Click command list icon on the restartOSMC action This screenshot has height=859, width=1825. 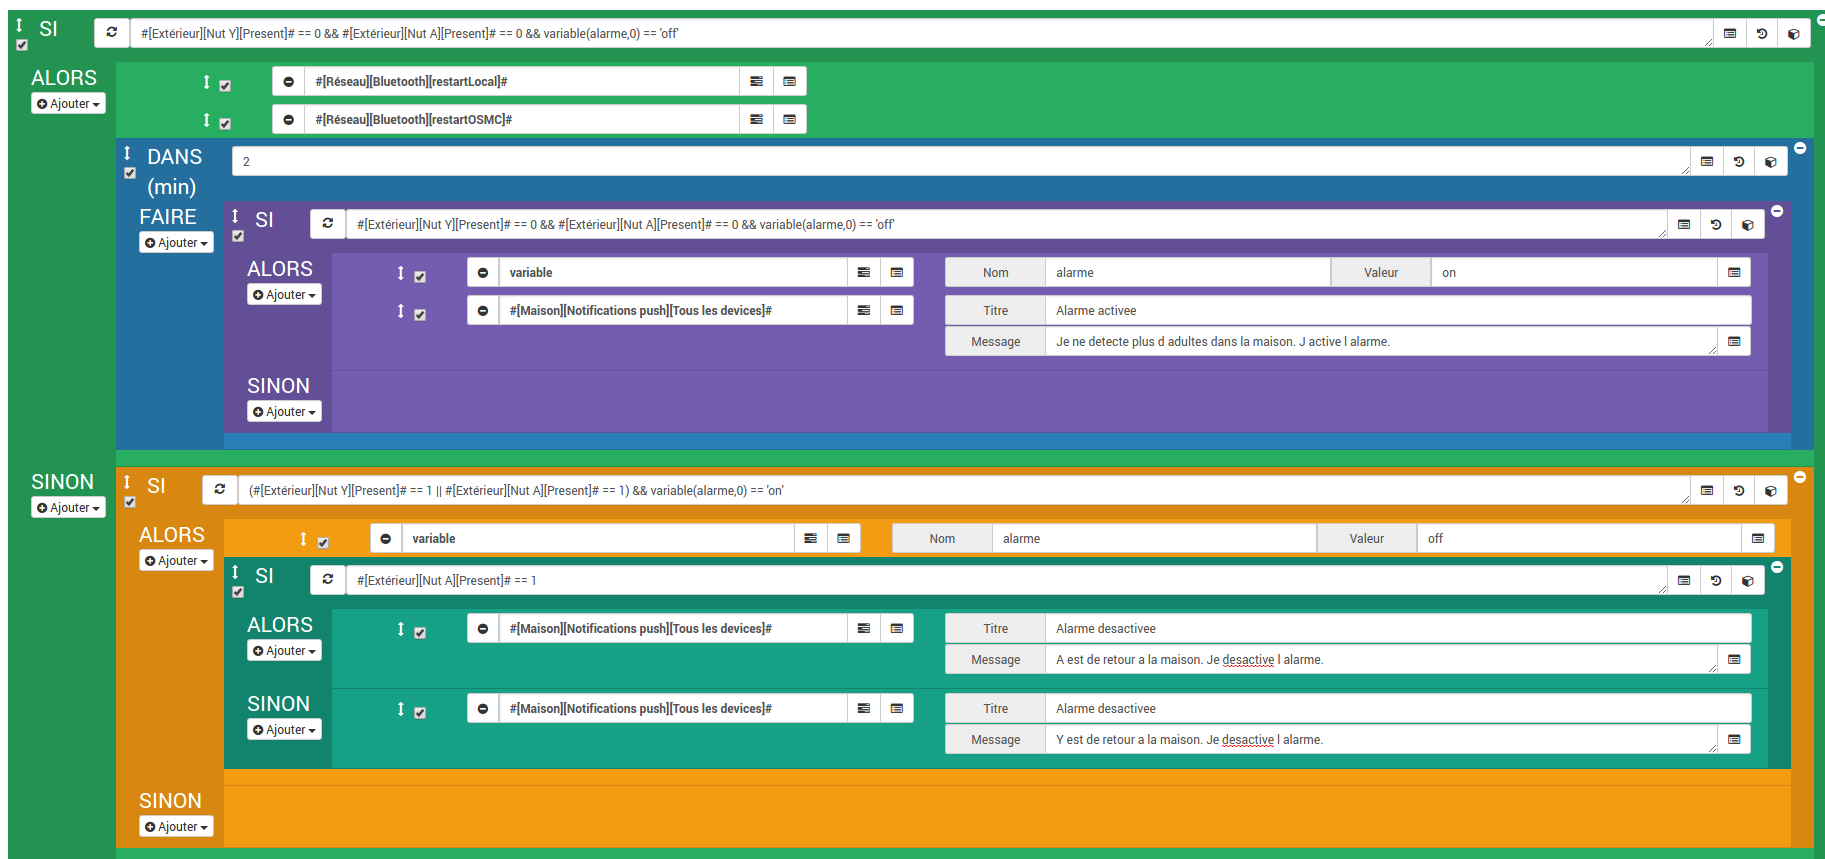point(790,119)
